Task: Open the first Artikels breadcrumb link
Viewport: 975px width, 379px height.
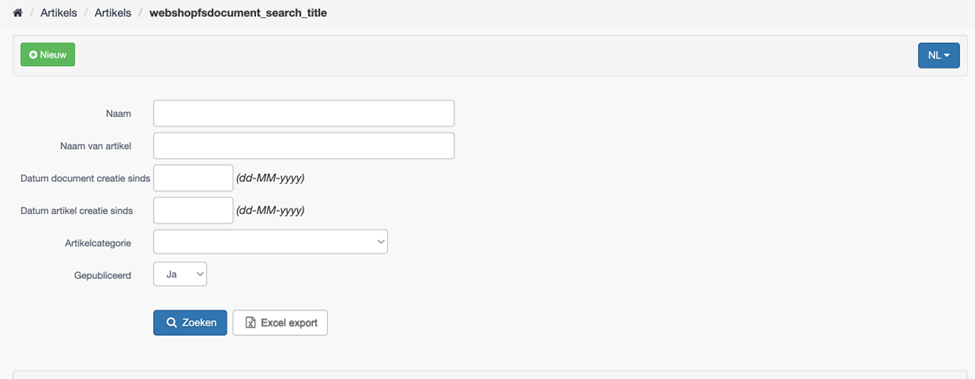Action: (x=59, y=13)
